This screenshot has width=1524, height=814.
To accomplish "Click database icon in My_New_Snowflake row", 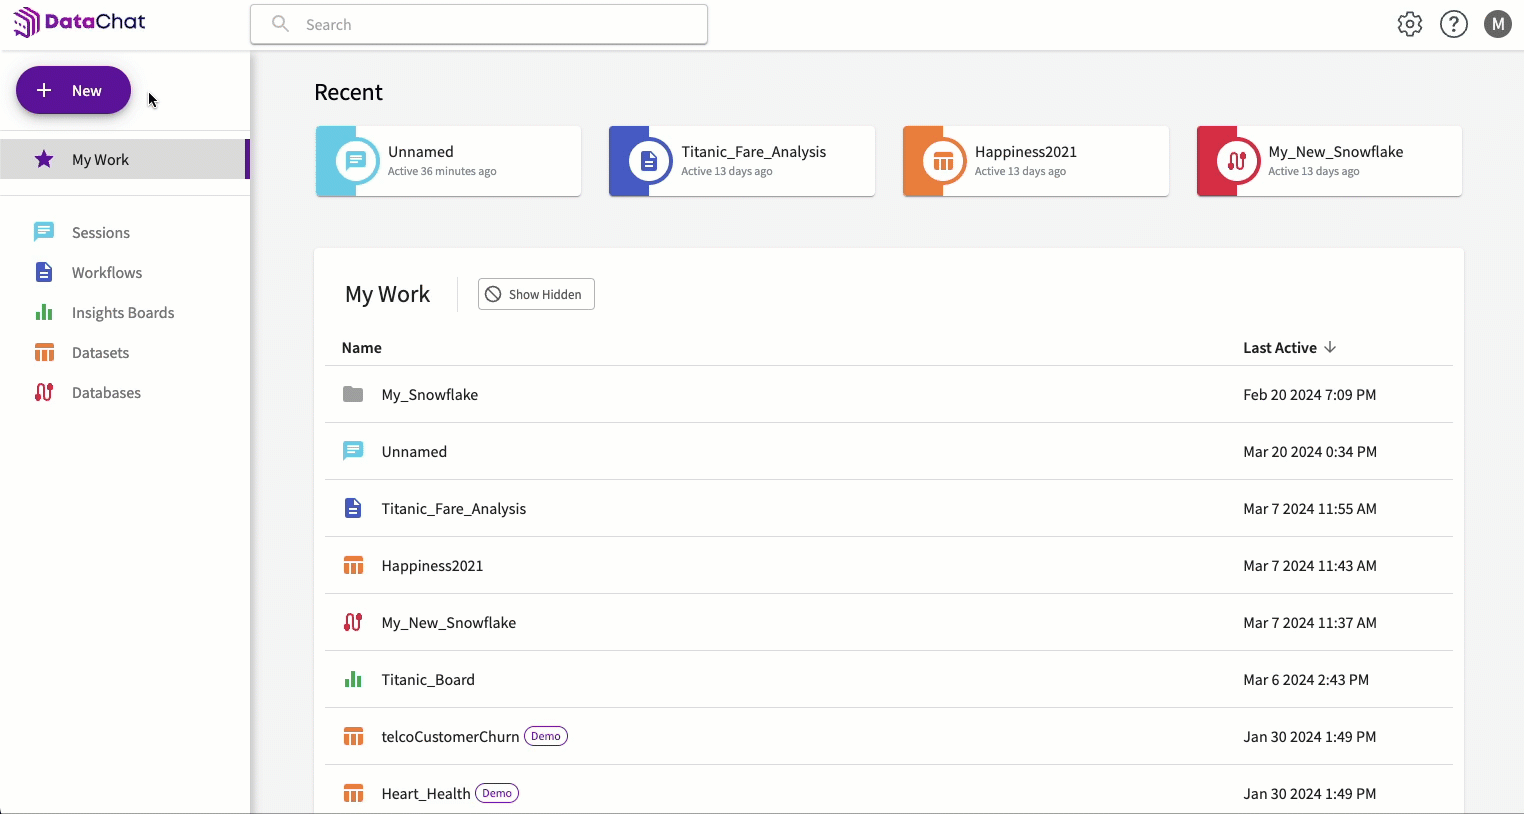I will coord(353,622).
